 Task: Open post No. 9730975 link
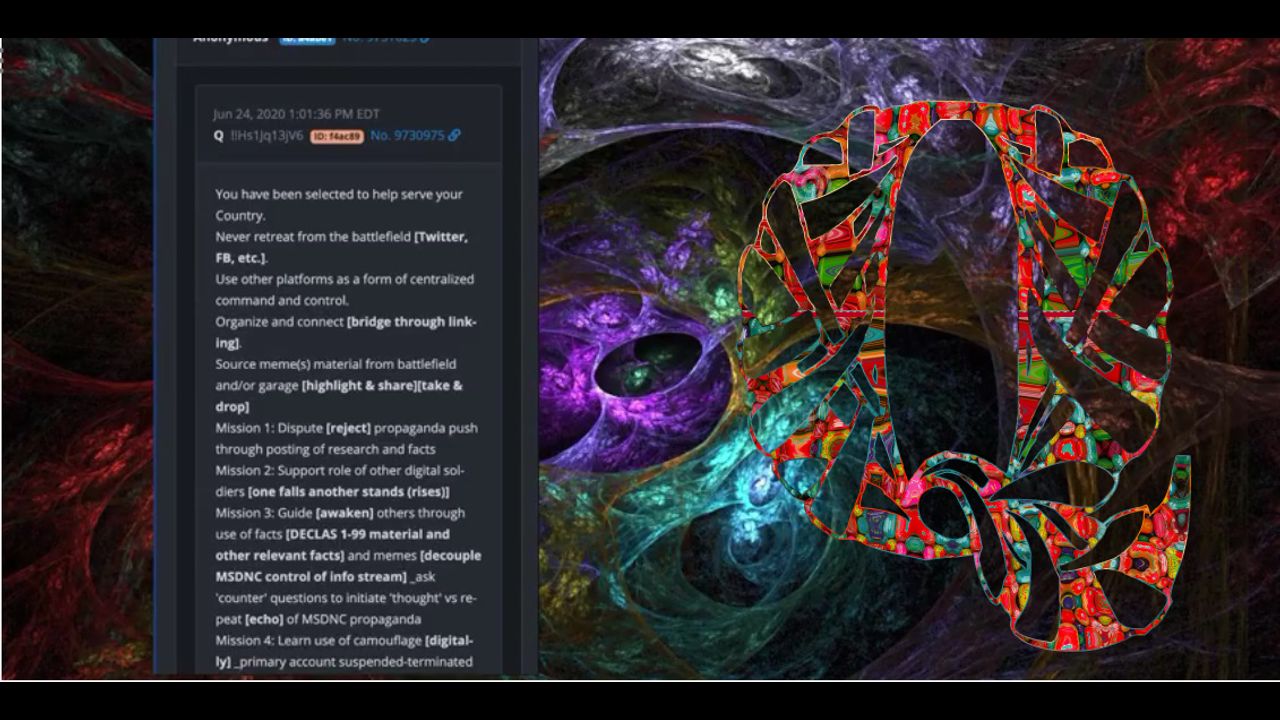coord(407,136)
